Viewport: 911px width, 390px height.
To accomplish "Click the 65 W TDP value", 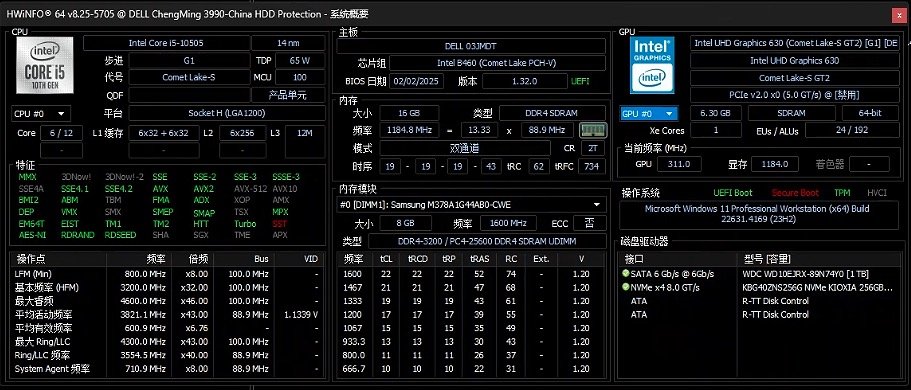I will [x=300, y=60].
